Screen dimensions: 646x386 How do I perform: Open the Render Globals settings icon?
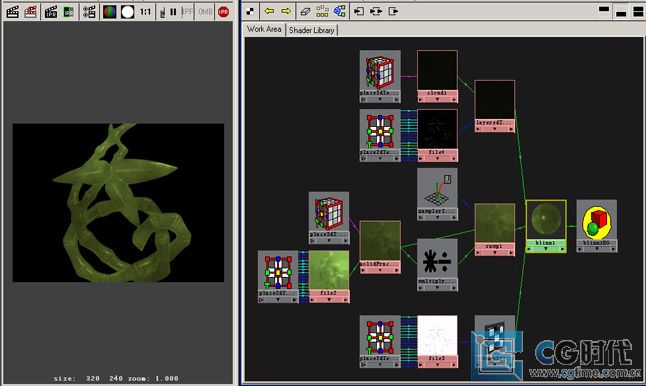[x=89, y=12]
